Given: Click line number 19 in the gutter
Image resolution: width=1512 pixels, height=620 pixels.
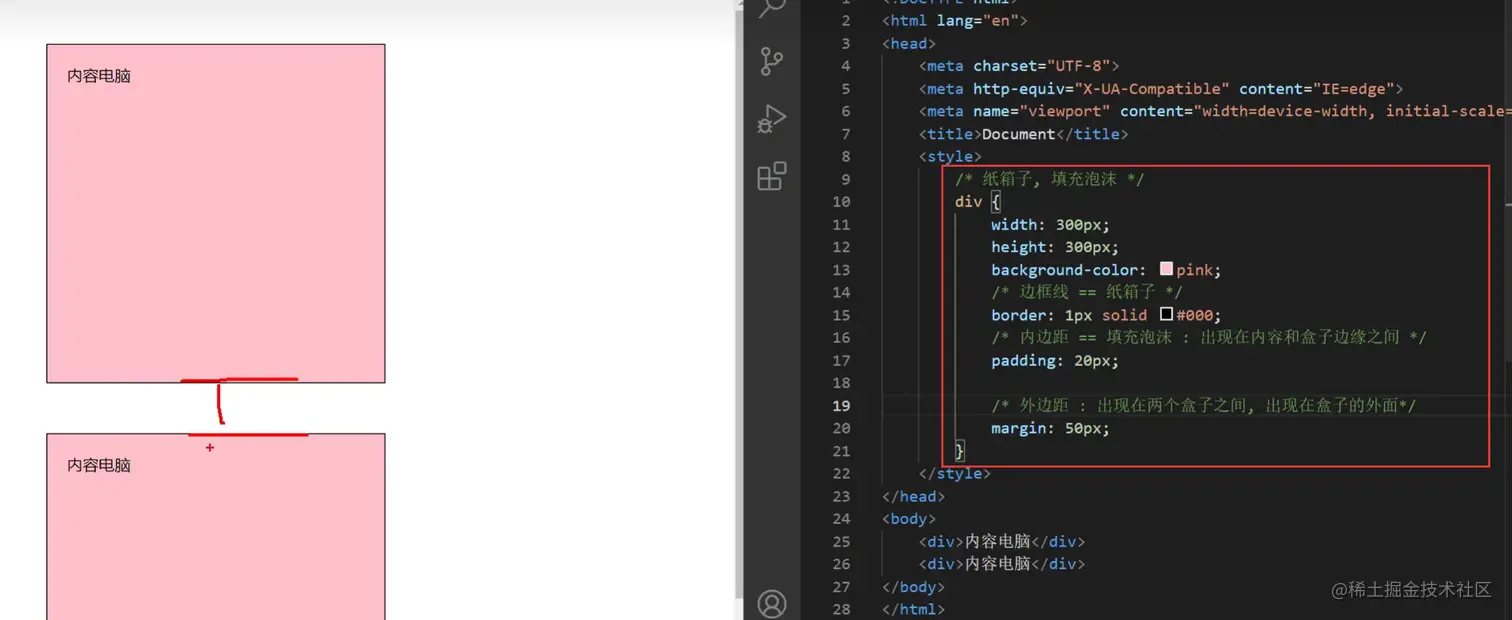Looking at the screenshot, I should pyautogui.click(x=841, y=405).
